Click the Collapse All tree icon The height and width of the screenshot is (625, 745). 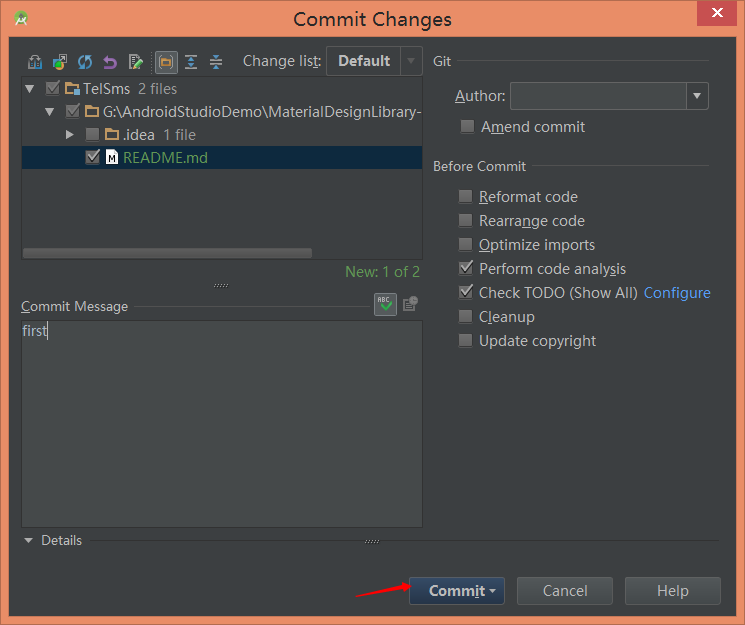click(216, 62)
